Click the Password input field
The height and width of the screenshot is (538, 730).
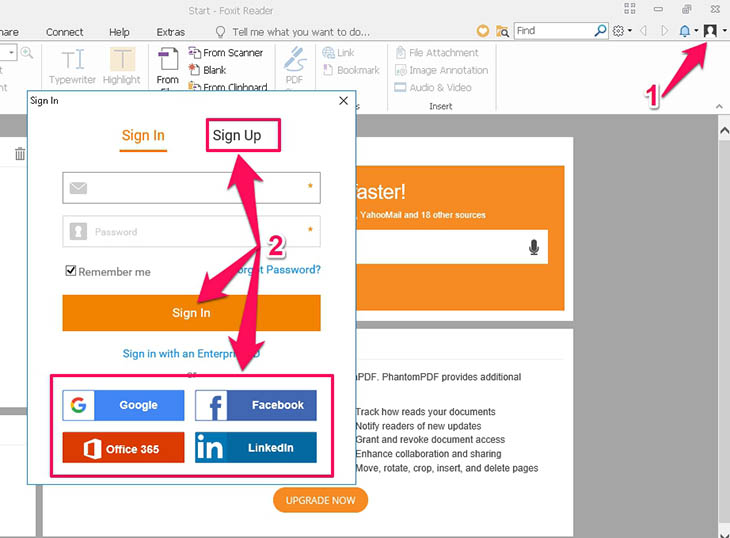(x=191, y=231)
